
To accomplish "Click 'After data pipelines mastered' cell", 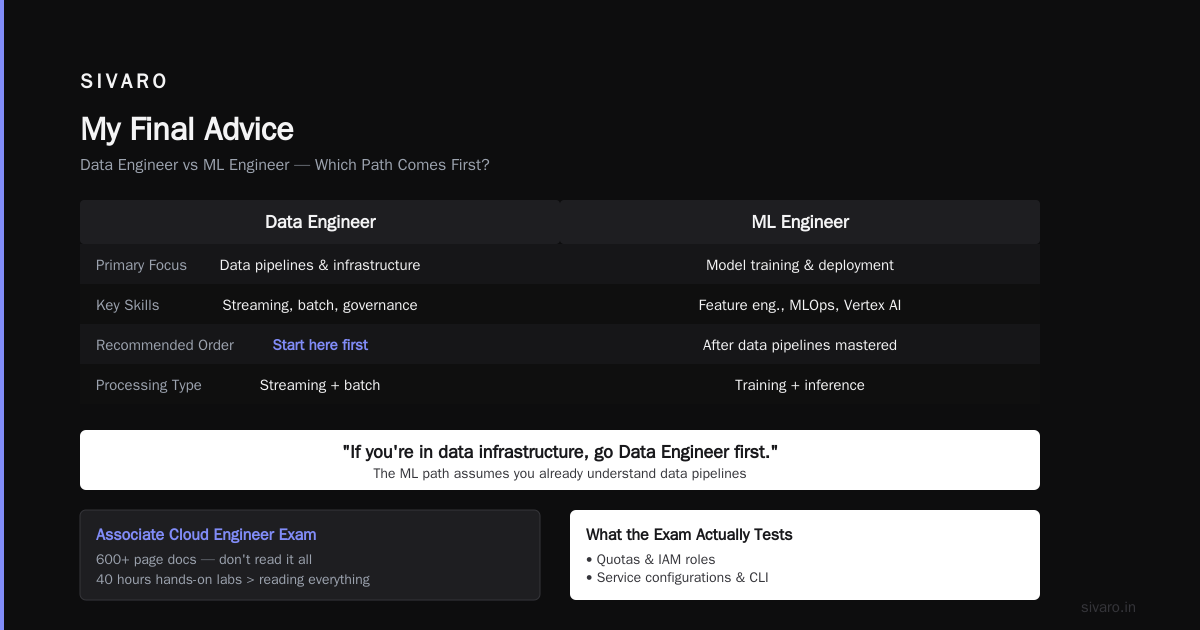I will click(800, 345).
